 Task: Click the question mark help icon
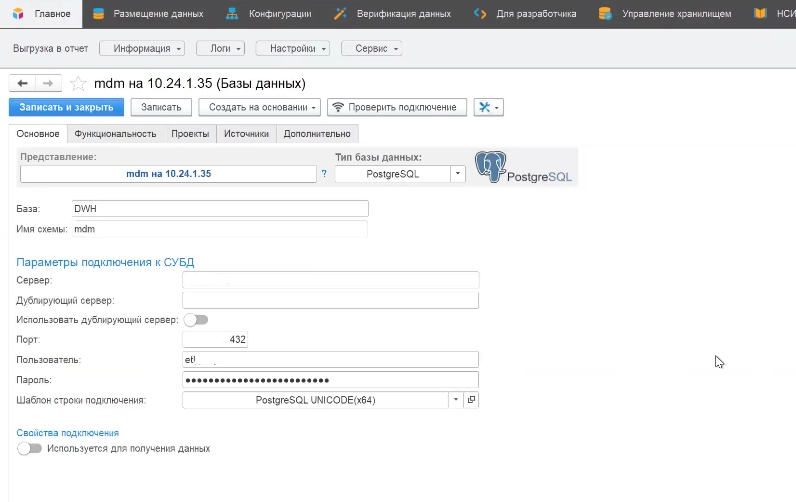323,174
